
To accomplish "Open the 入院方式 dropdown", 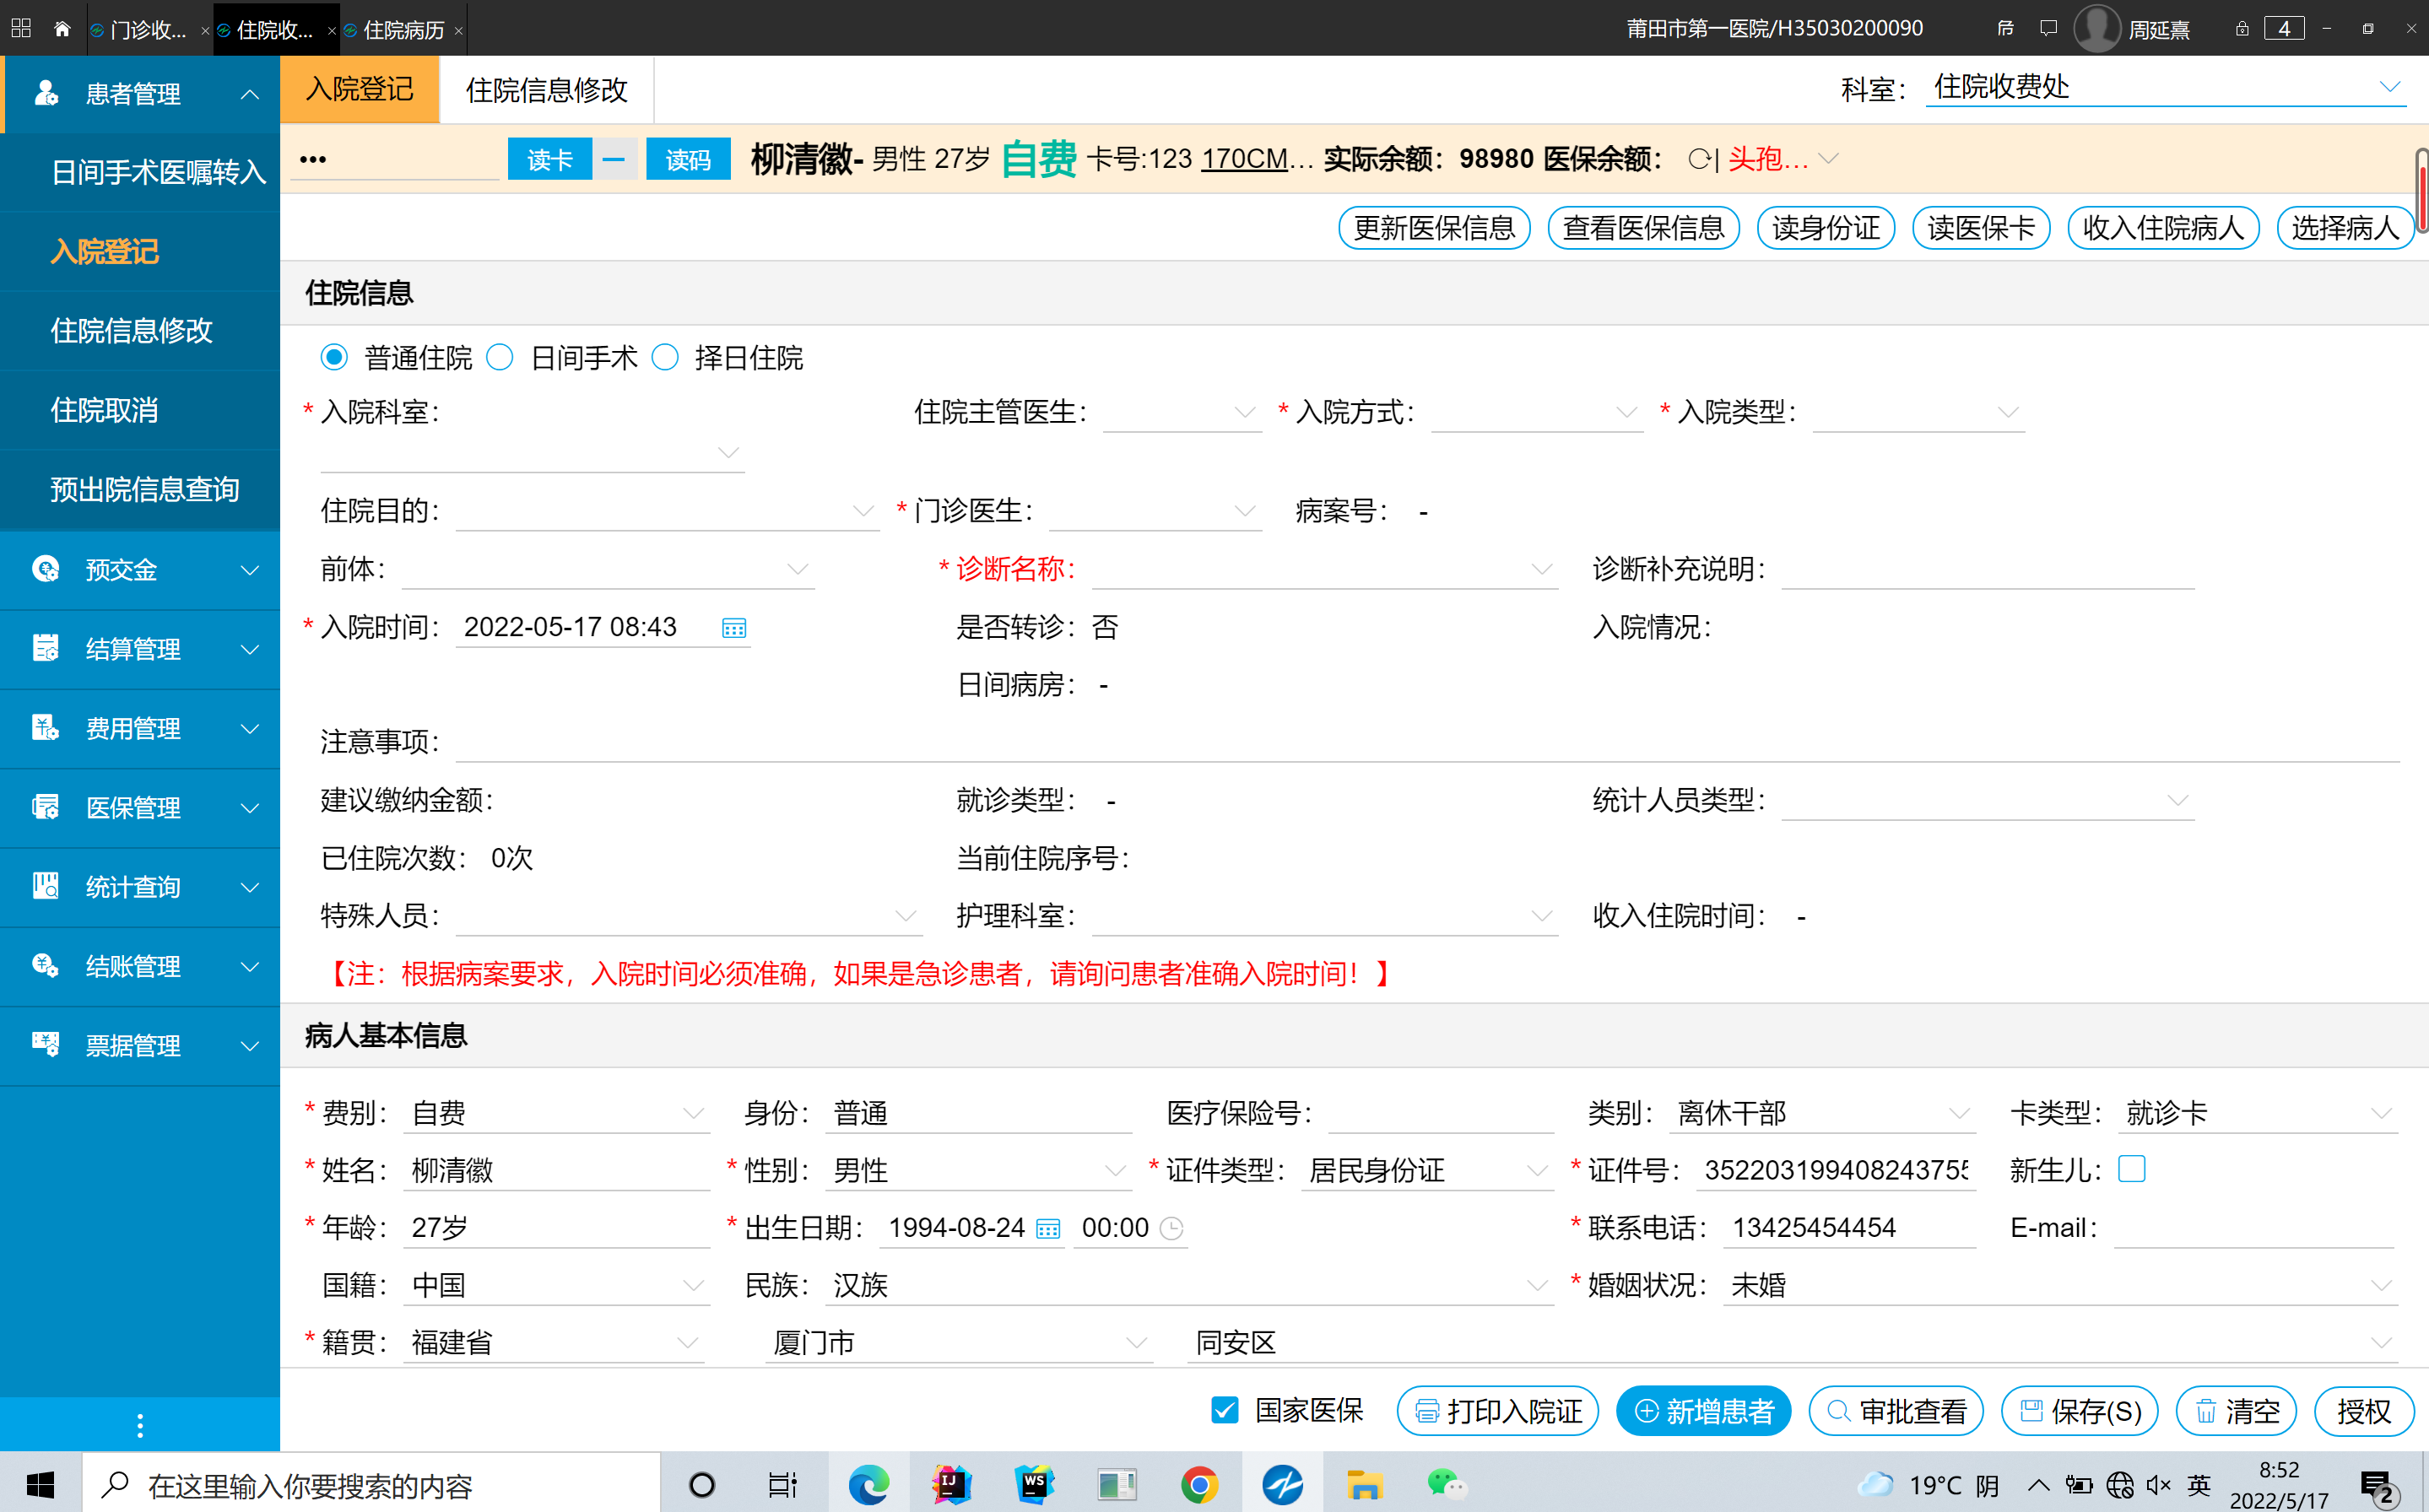I will click(x=1537, y=412).
